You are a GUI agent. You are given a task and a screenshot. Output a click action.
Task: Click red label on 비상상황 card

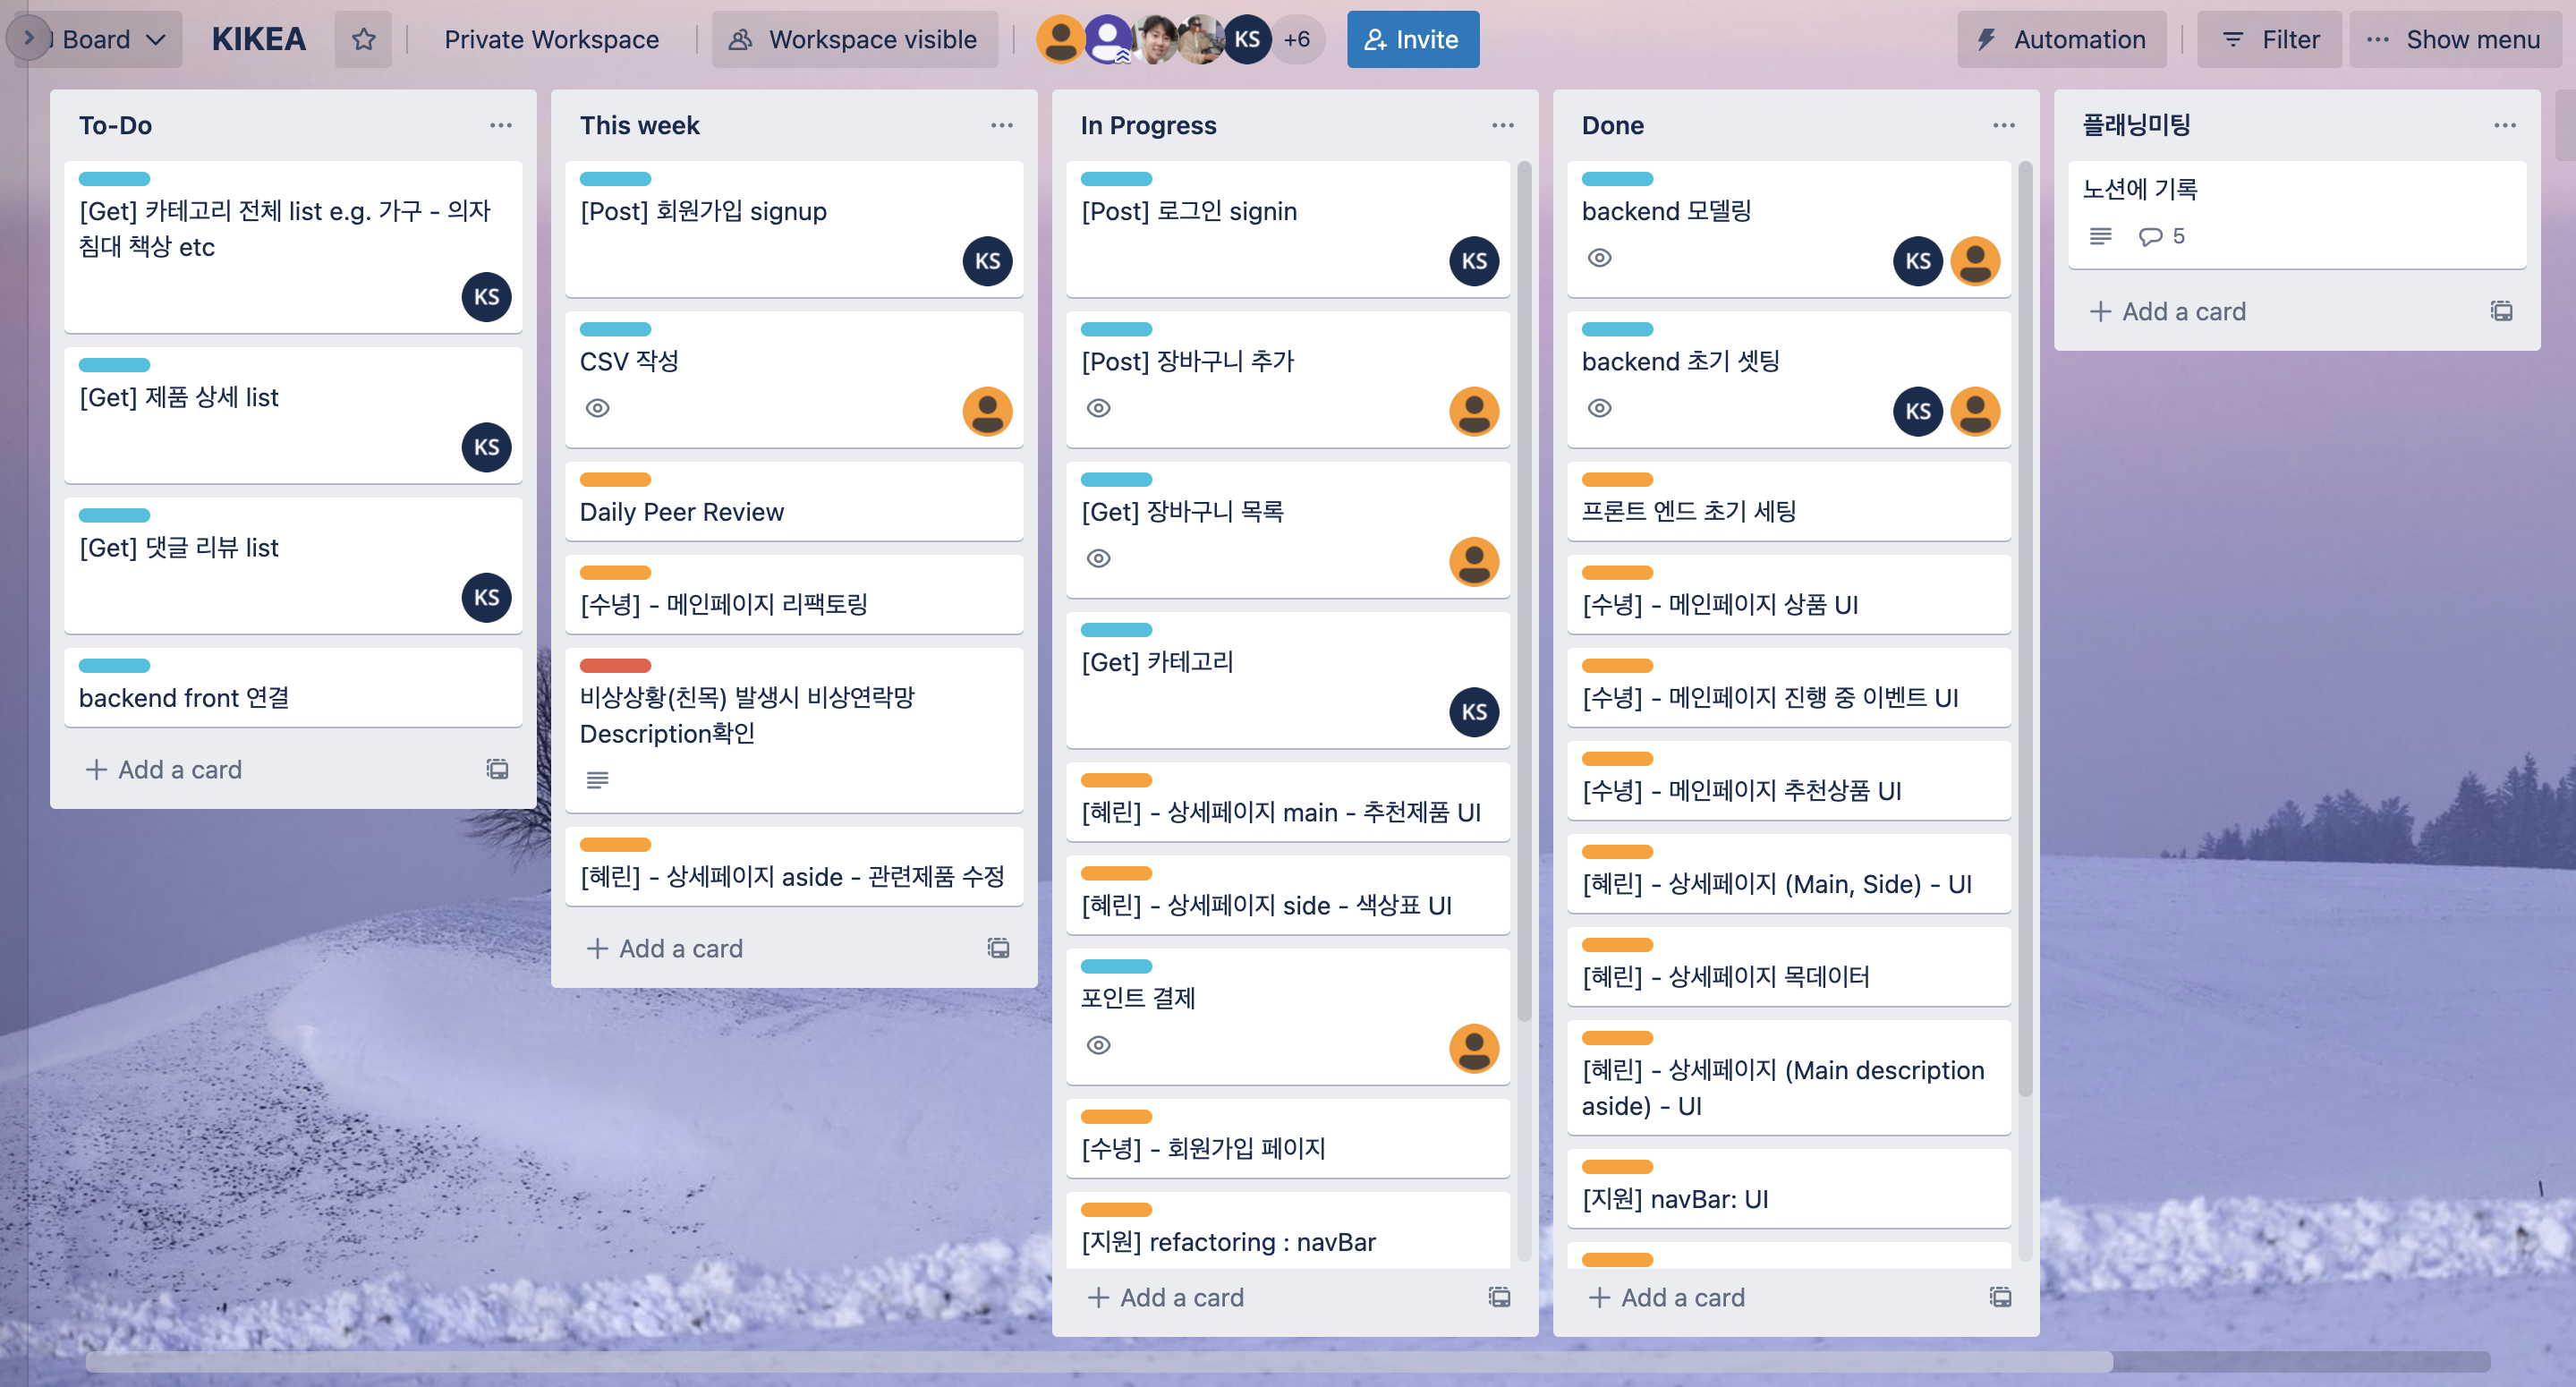pos(615,666)
